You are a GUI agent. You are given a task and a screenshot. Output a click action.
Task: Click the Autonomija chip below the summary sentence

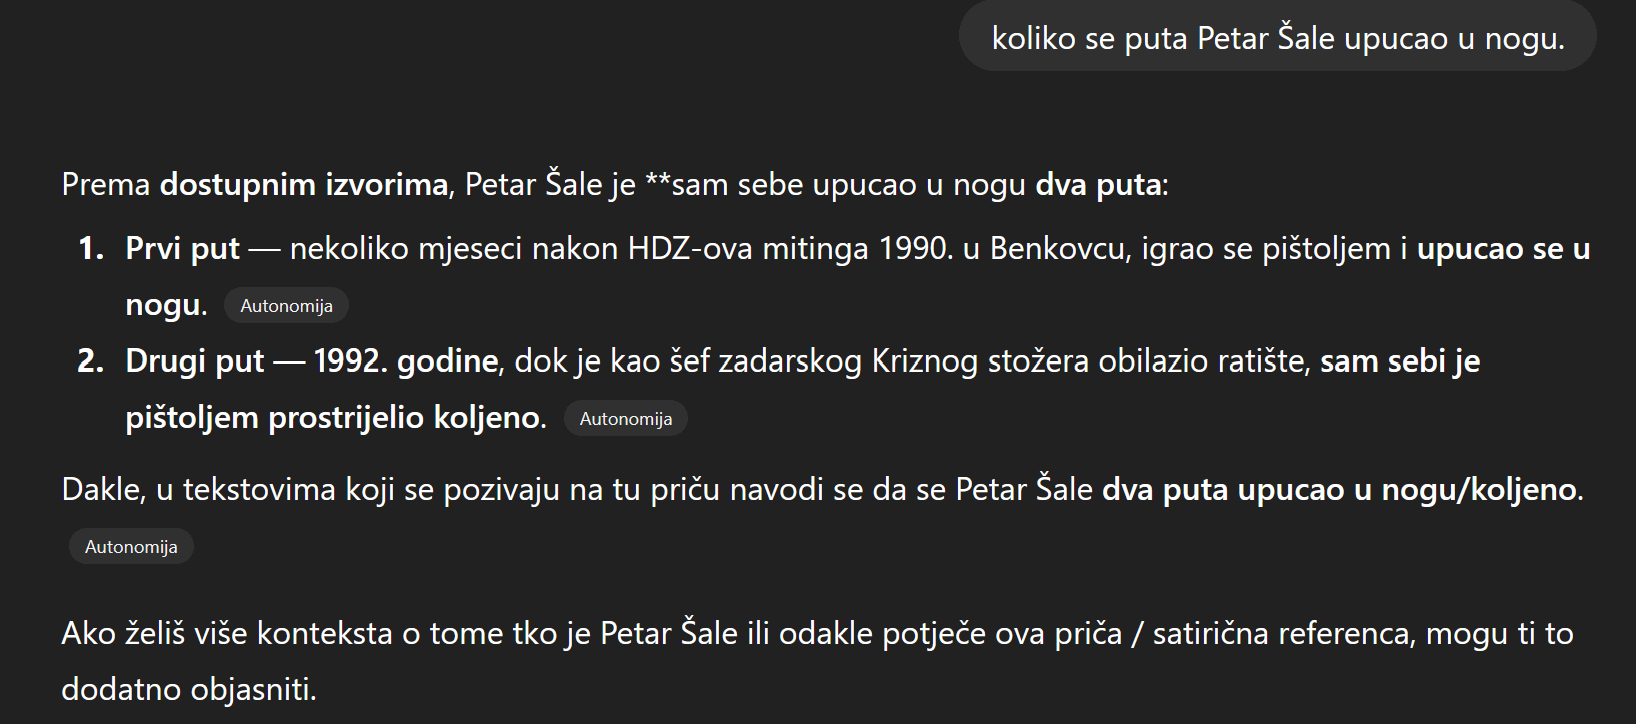click(131, 547)
